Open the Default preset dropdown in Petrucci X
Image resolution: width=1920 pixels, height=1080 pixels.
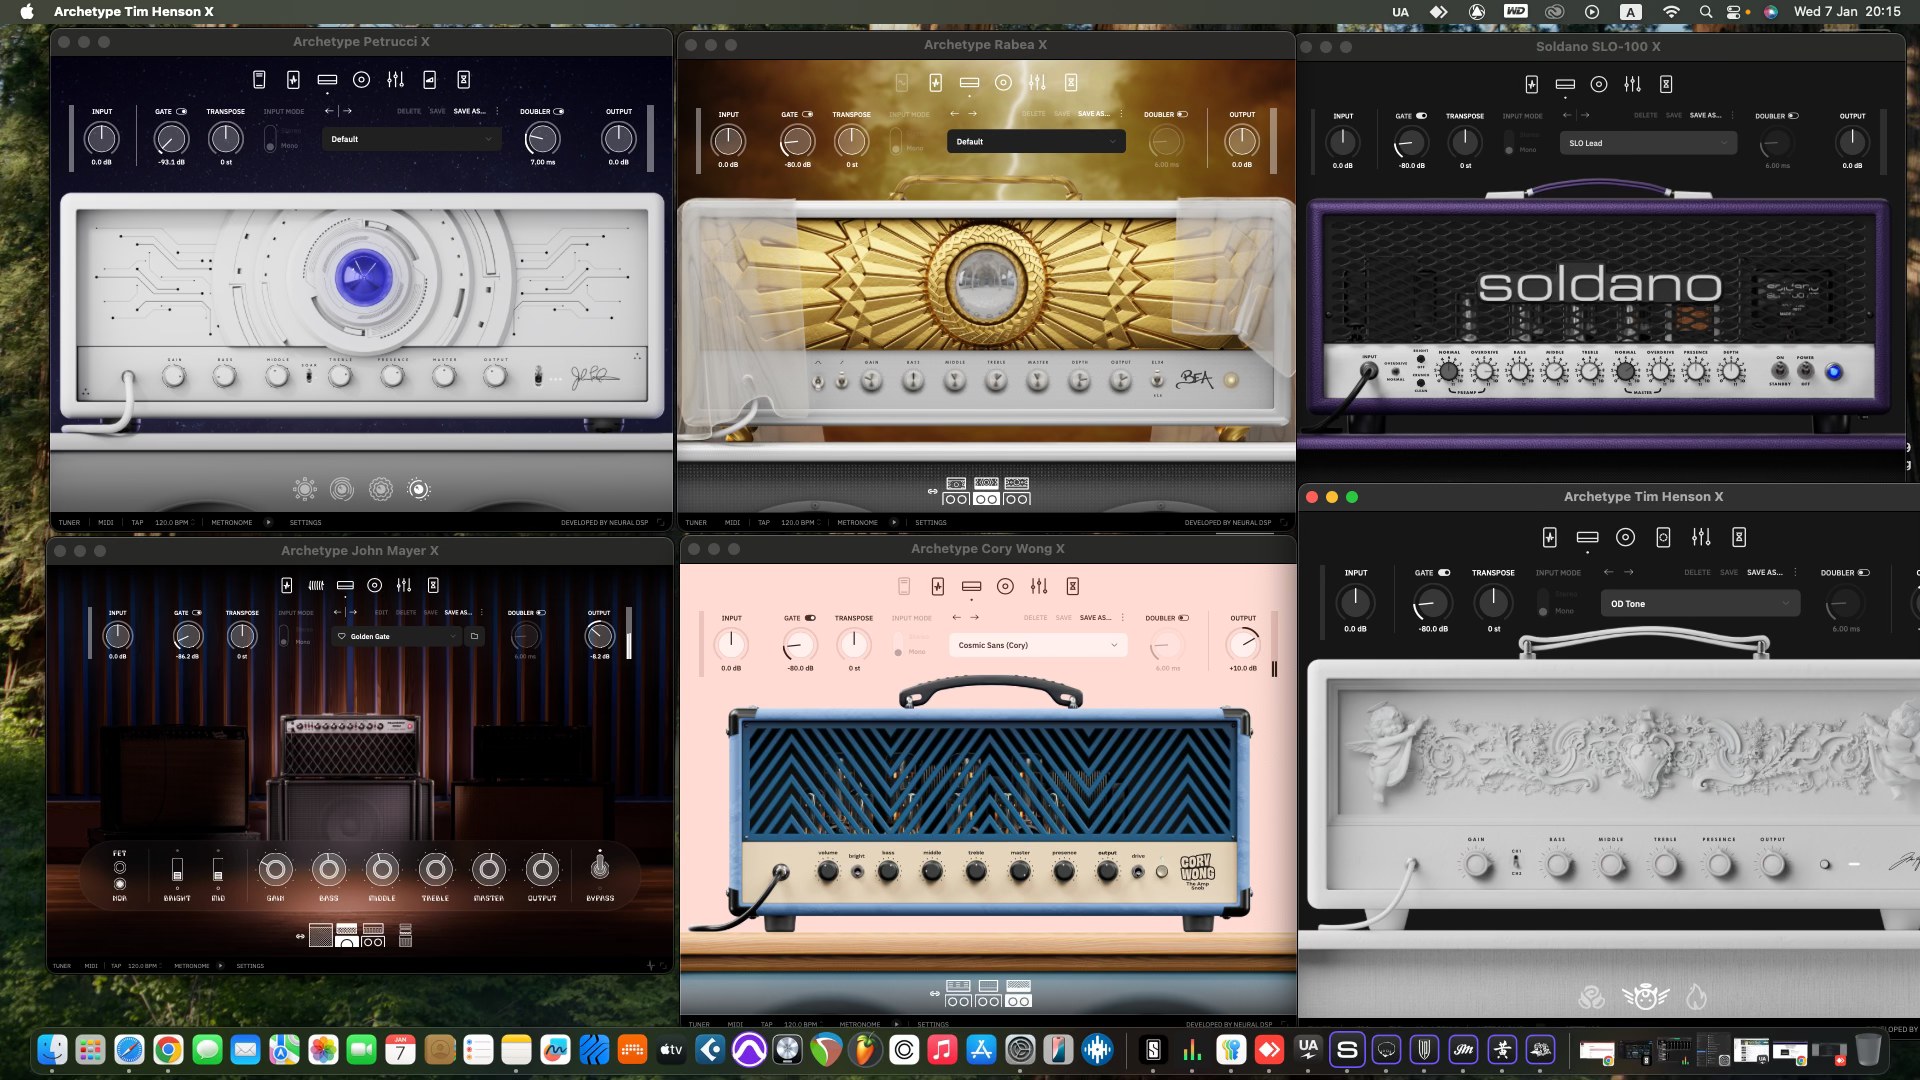click(411, 139)
